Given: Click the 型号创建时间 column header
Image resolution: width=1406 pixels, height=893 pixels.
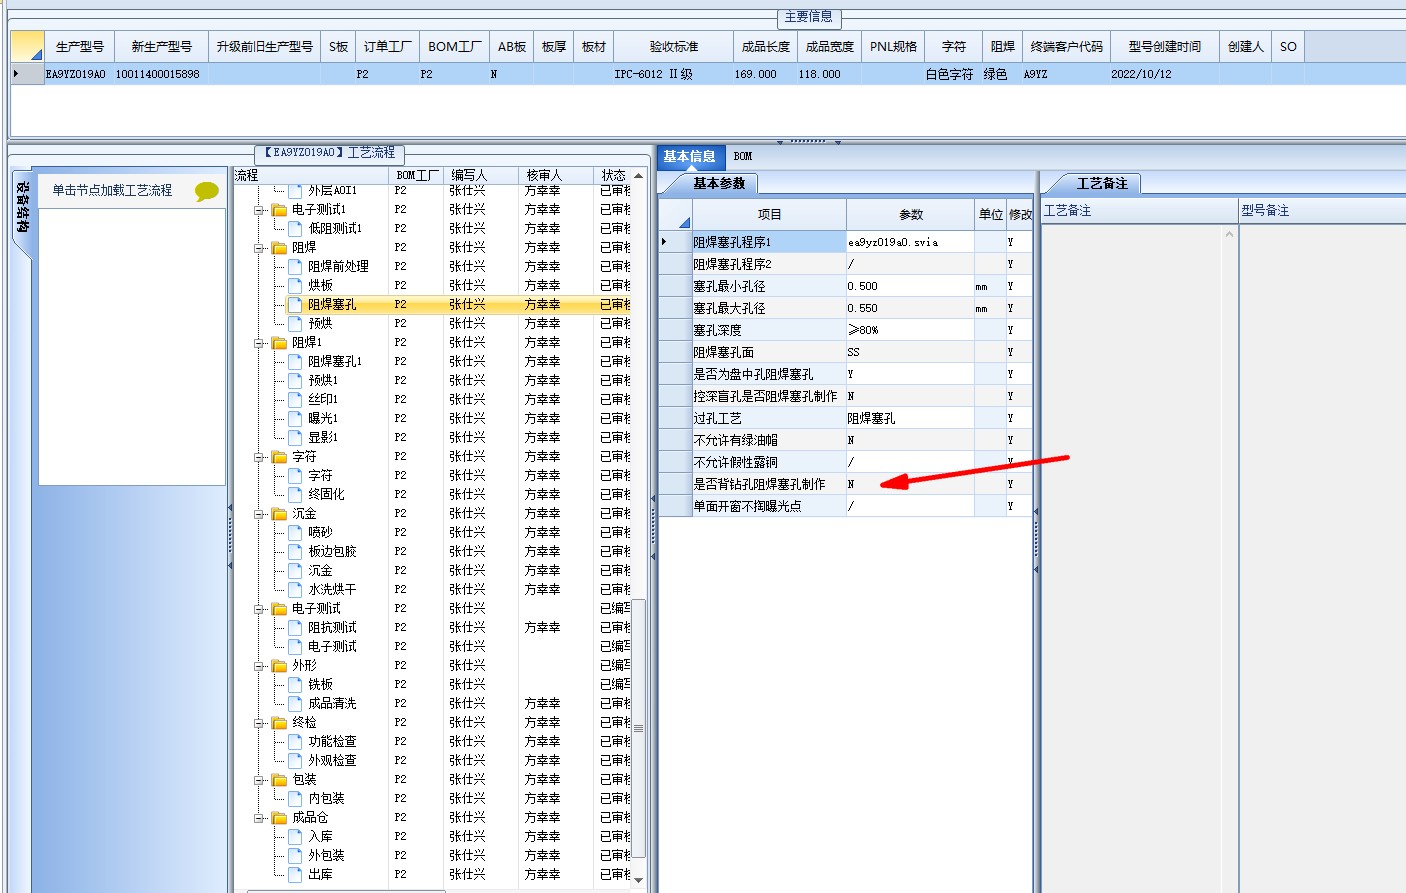Looking at the screenshot, I should tap(1165, 47).
